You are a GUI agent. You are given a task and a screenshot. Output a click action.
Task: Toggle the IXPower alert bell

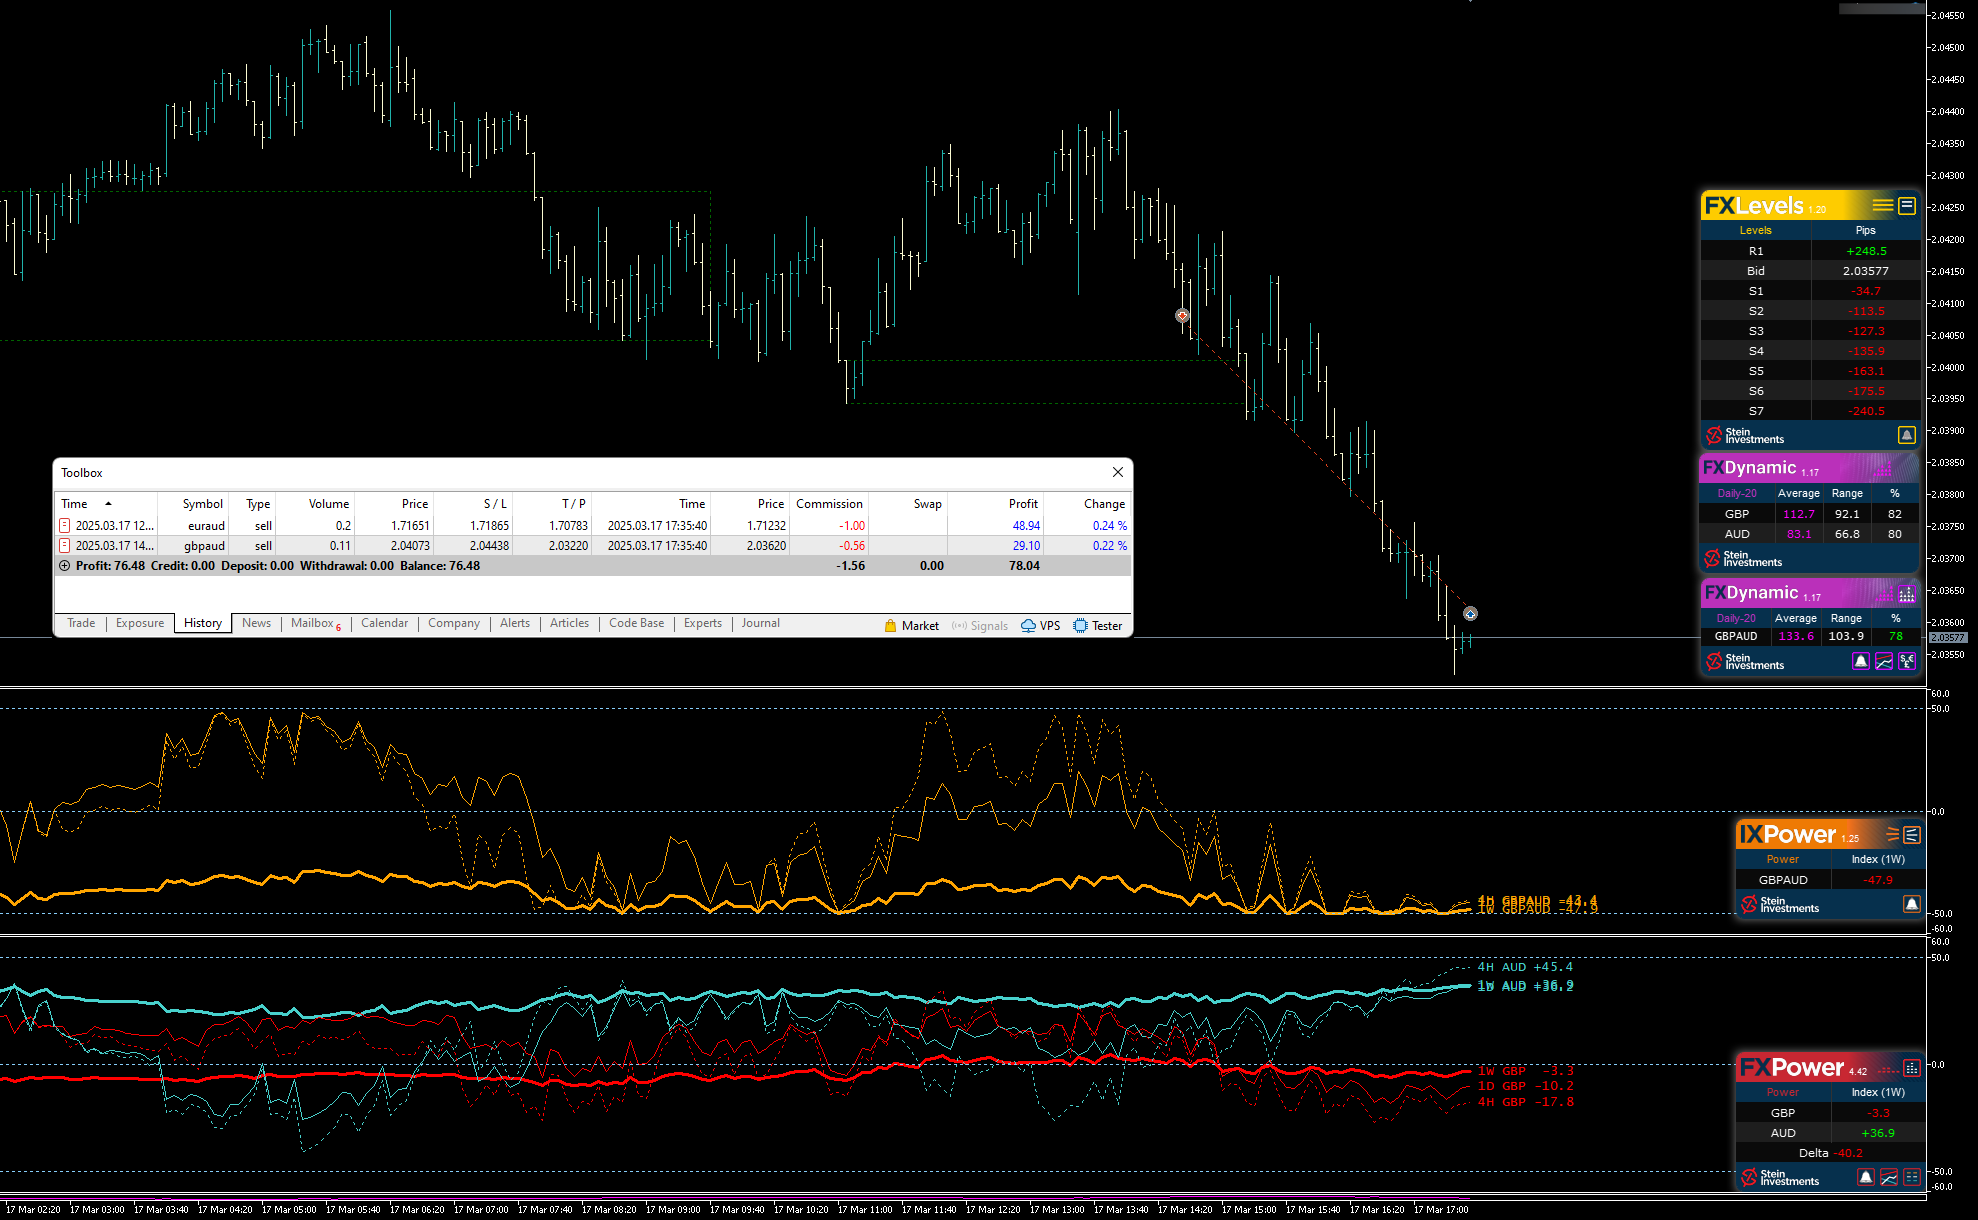[x=1911, y=904]
